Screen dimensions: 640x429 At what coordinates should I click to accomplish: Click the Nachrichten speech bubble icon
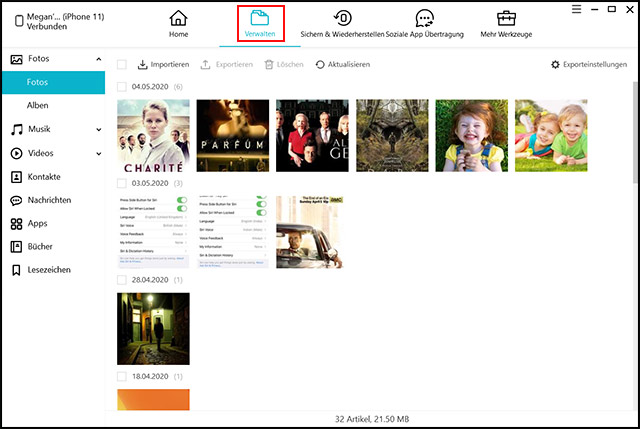(x=16, y=200)
